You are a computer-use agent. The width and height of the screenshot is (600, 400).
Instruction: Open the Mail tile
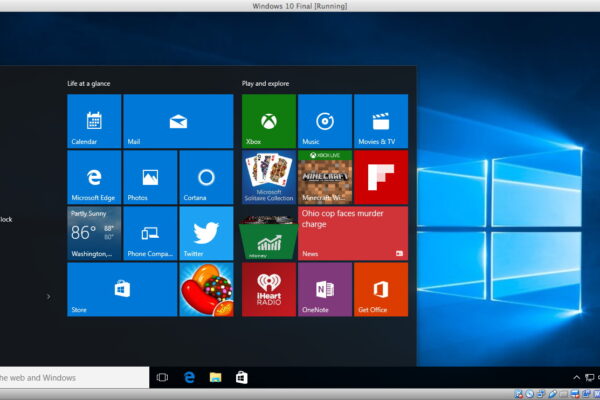(x=178, y=121)
